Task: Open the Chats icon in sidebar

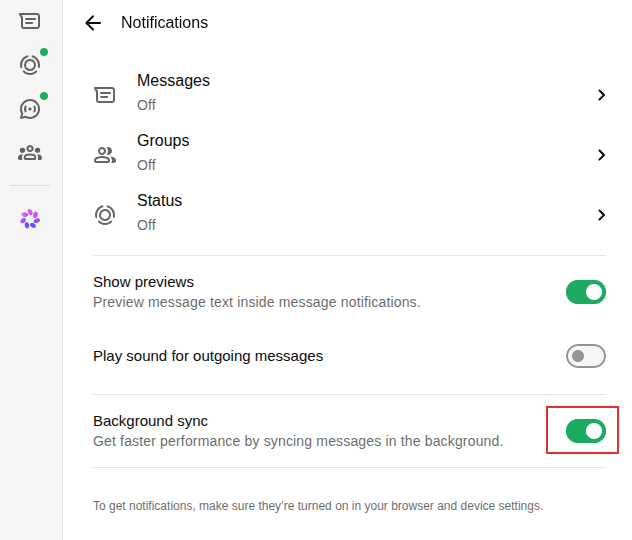Action: point(30,21)
